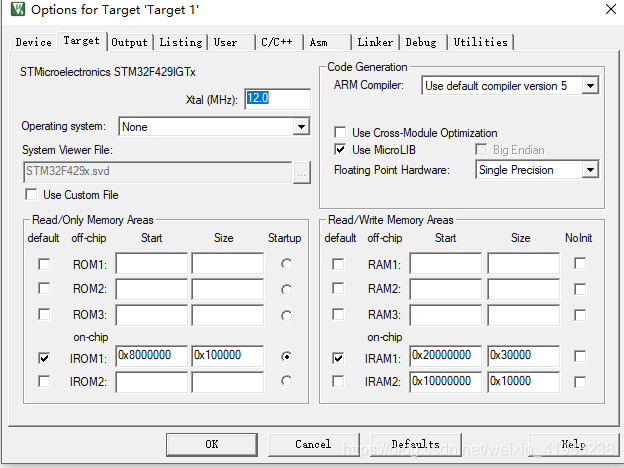Expand the Floating Point Hardware dropdown
The width and height of the screenshot is (624, 468).
pos(590,170)
